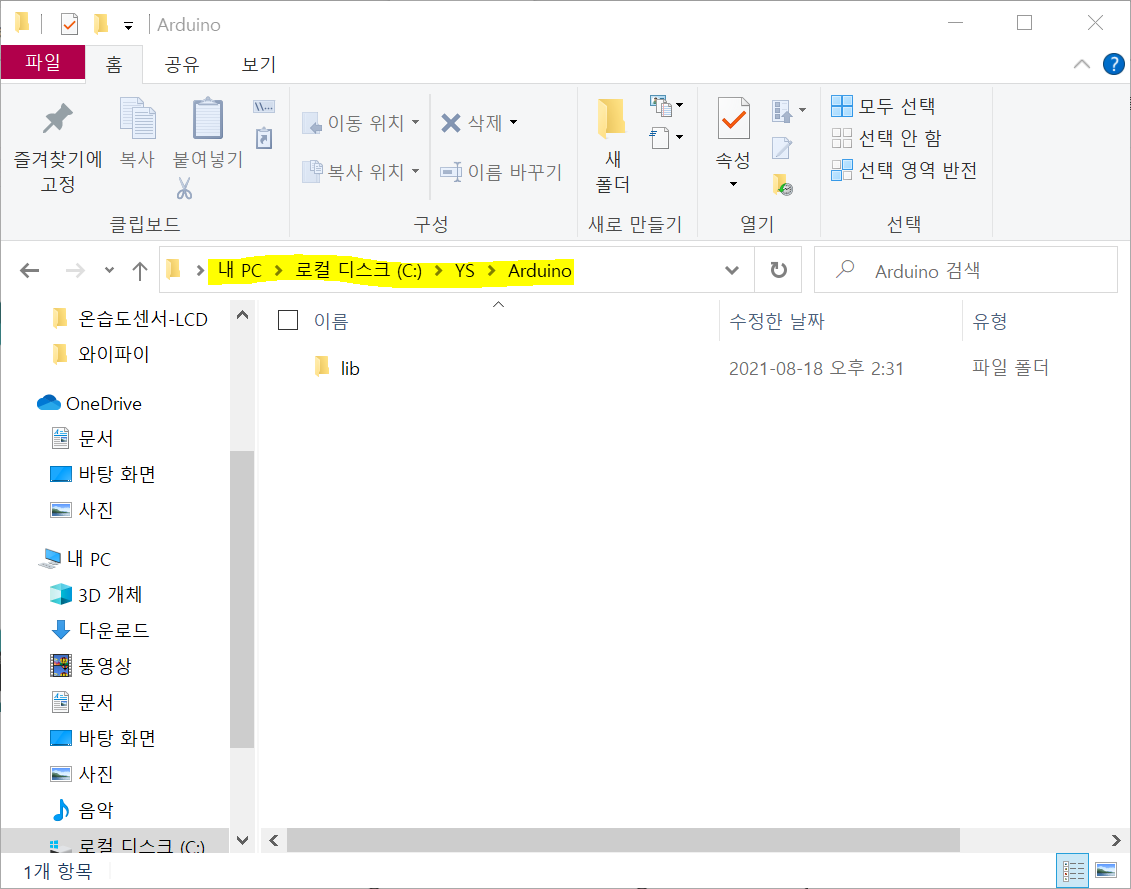Go up one folder level

140,271
